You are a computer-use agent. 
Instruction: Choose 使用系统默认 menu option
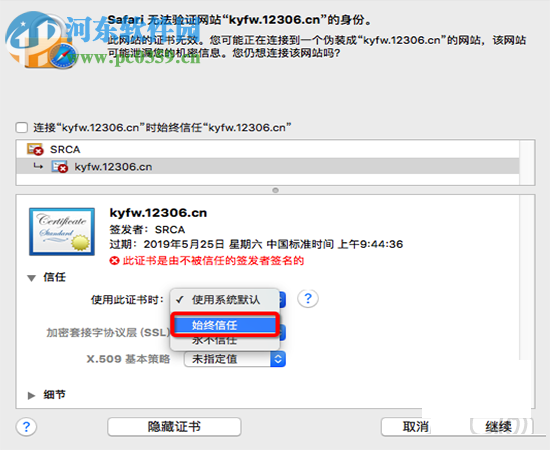tap(225, 300)
